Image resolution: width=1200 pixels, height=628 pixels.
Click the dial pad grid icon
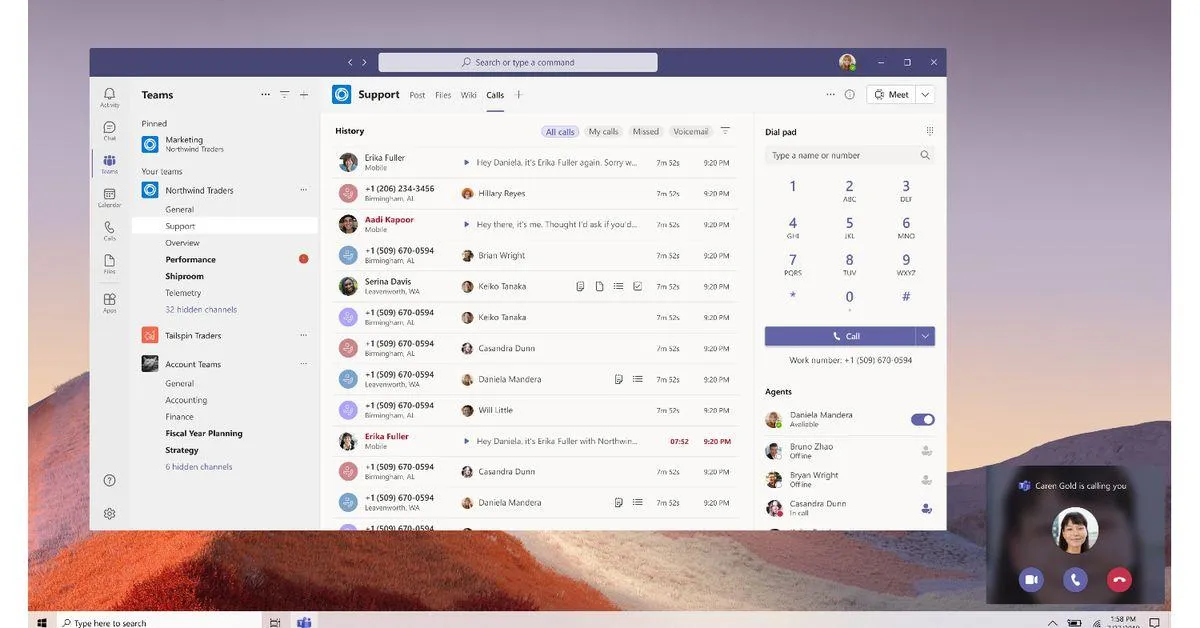coord(929,131)
